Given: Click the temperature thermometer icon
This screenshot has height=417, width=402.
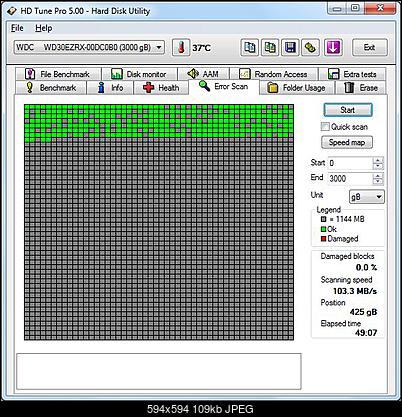Looking at the screenshot, I should point(181,47).
